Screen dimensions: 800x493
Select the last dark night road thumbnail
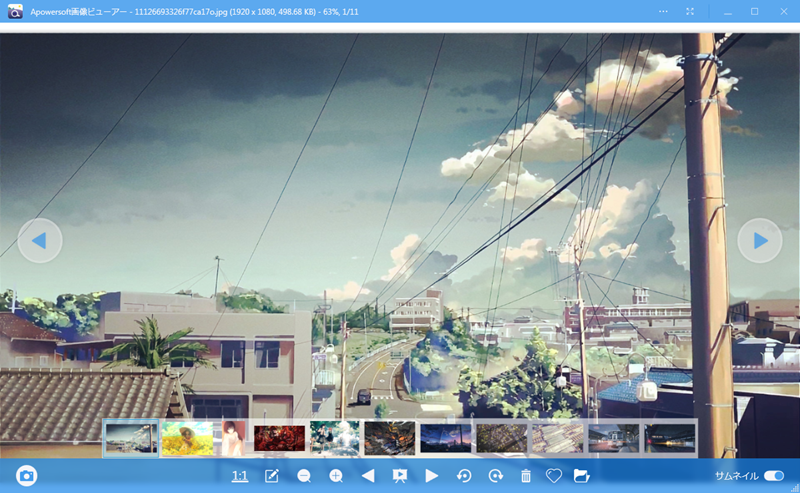point(669,438)
